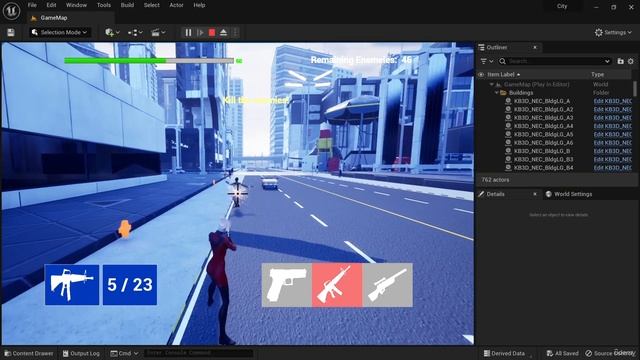Open the Build menu
This screenshot has width=640, height=360.
127,5
